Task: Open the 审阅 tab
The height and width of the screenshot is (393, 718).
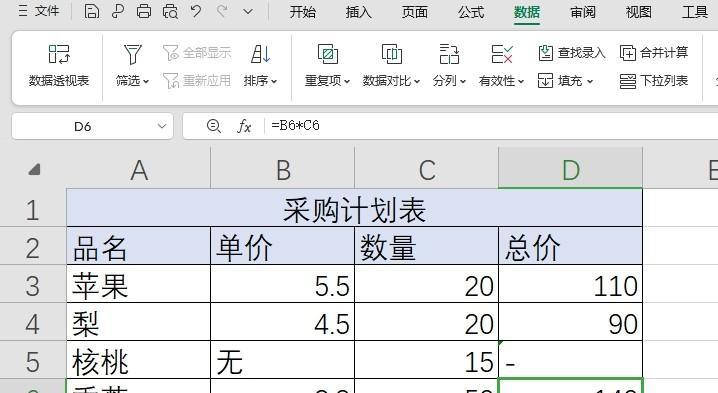Action: [x=583, y=12]
